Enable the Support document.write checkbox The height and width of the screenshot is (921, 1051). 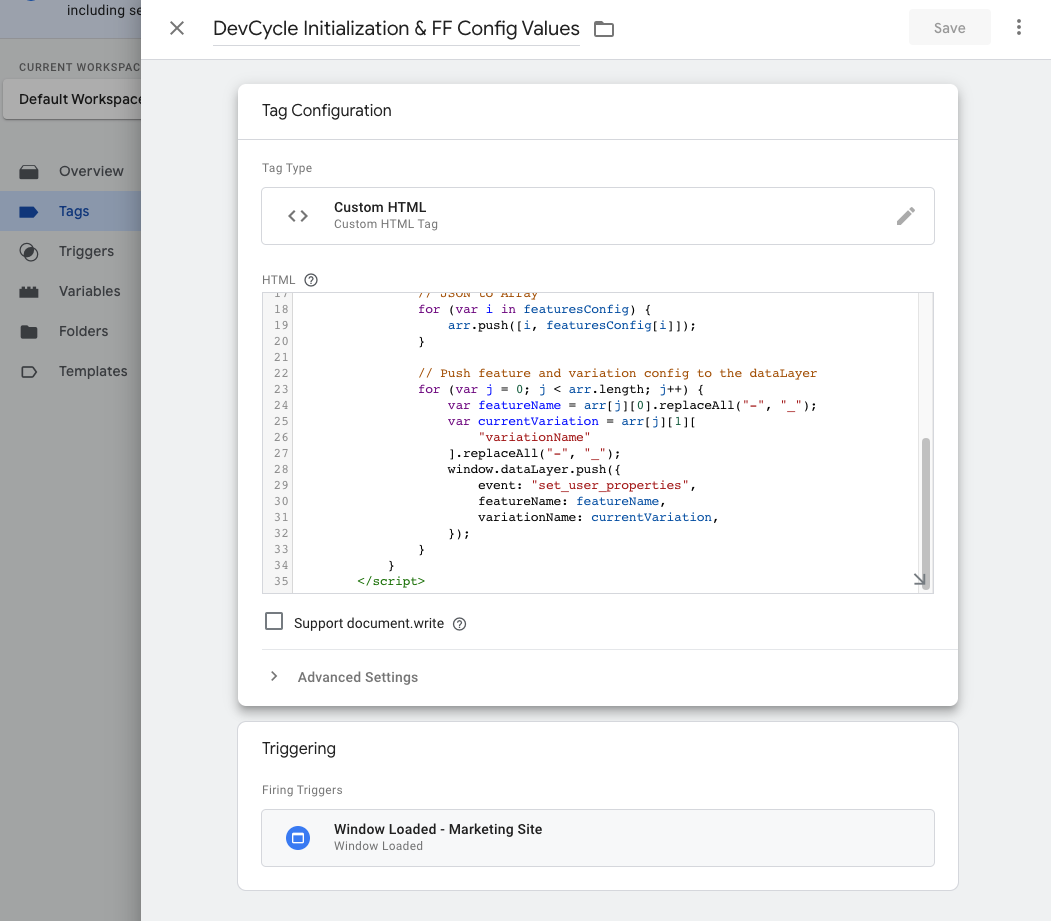(x=274, y=622)
